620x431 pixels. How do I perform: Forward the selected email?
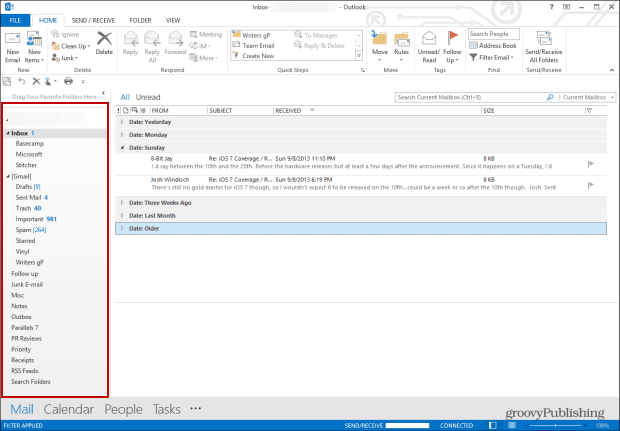tap(175, 43)
